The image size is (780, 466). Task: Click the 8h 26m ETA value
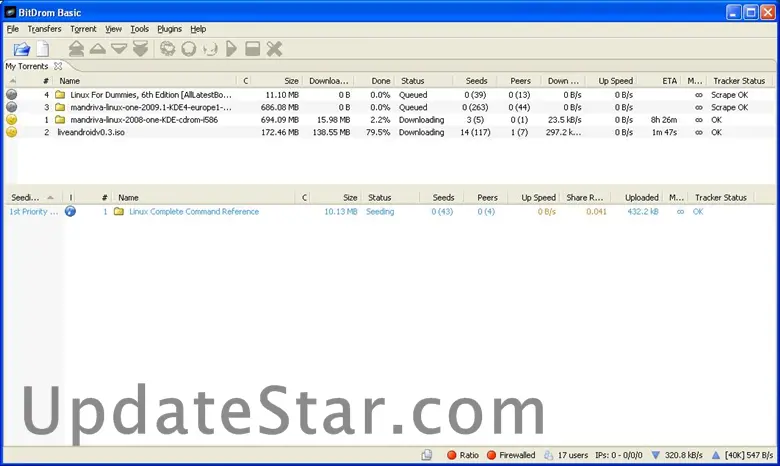pyautogui.click(x=664, y=120)
